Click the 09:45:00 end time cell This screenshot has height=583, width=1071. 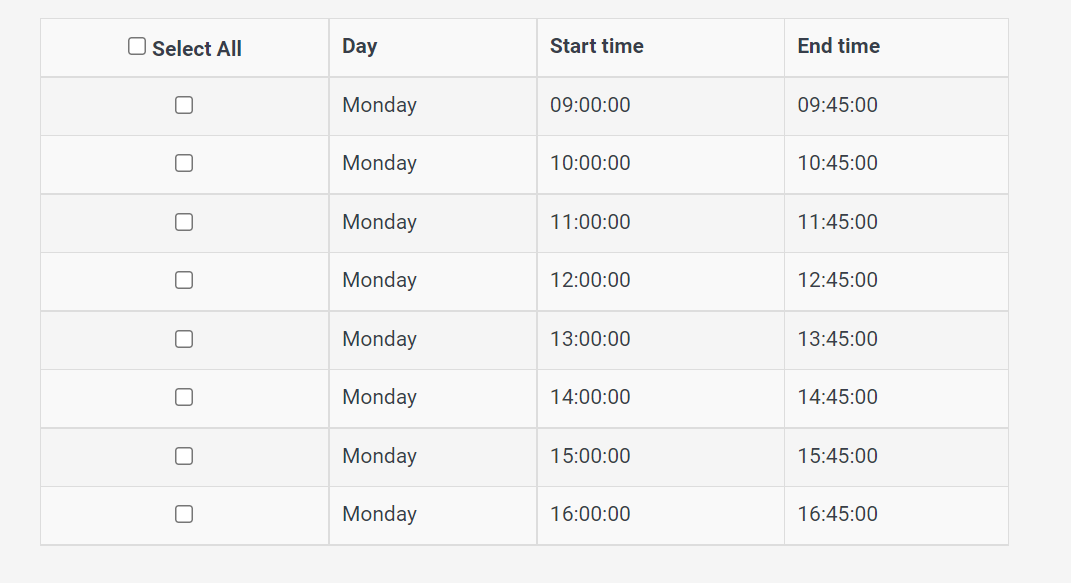(837, 105)
